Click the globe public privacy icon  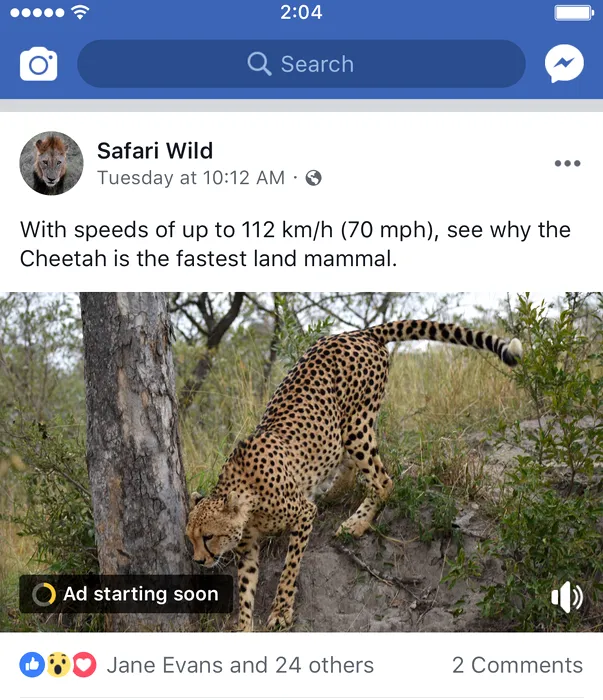coord(314,178)
